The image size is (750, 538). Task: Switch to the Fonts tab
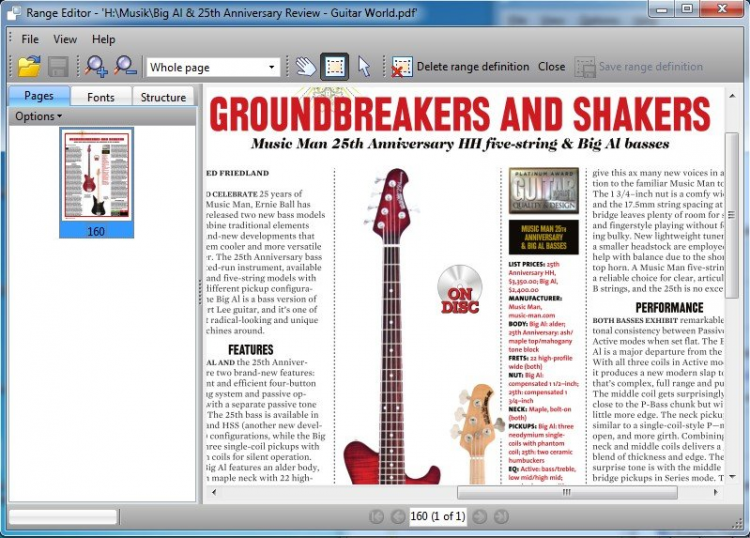pos(101,97)
